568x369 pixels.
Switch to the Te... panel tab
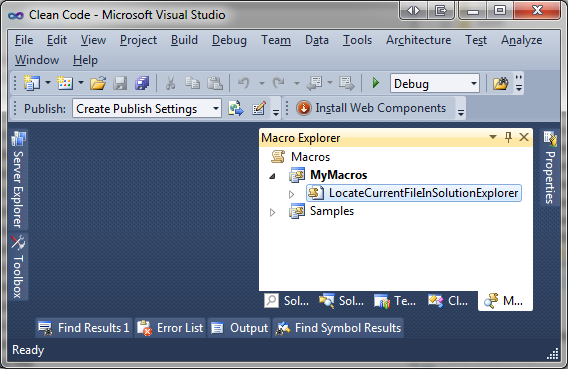pos(395,301)
